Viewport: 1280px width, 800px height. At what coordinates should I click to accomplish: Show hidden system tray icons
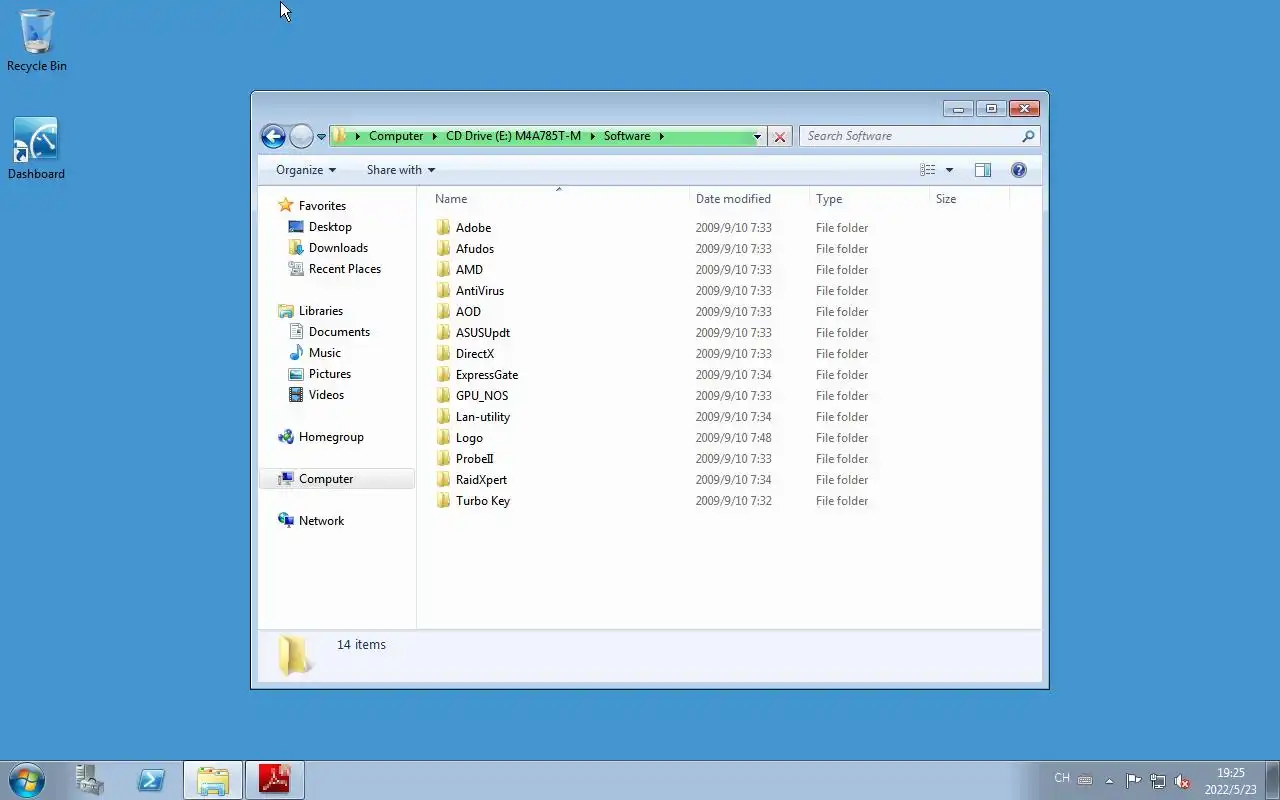[1109, 781]
